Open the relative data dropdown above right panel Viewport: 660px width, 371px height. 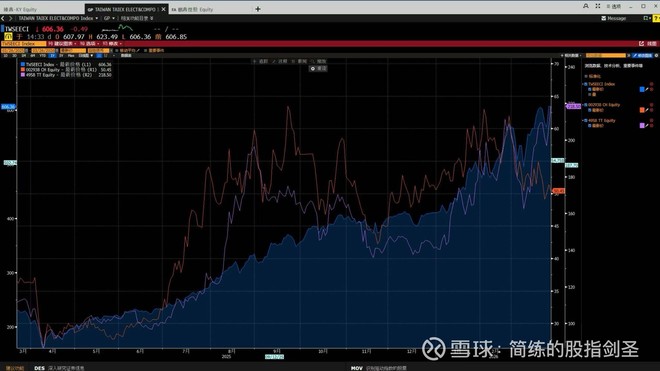571,56
